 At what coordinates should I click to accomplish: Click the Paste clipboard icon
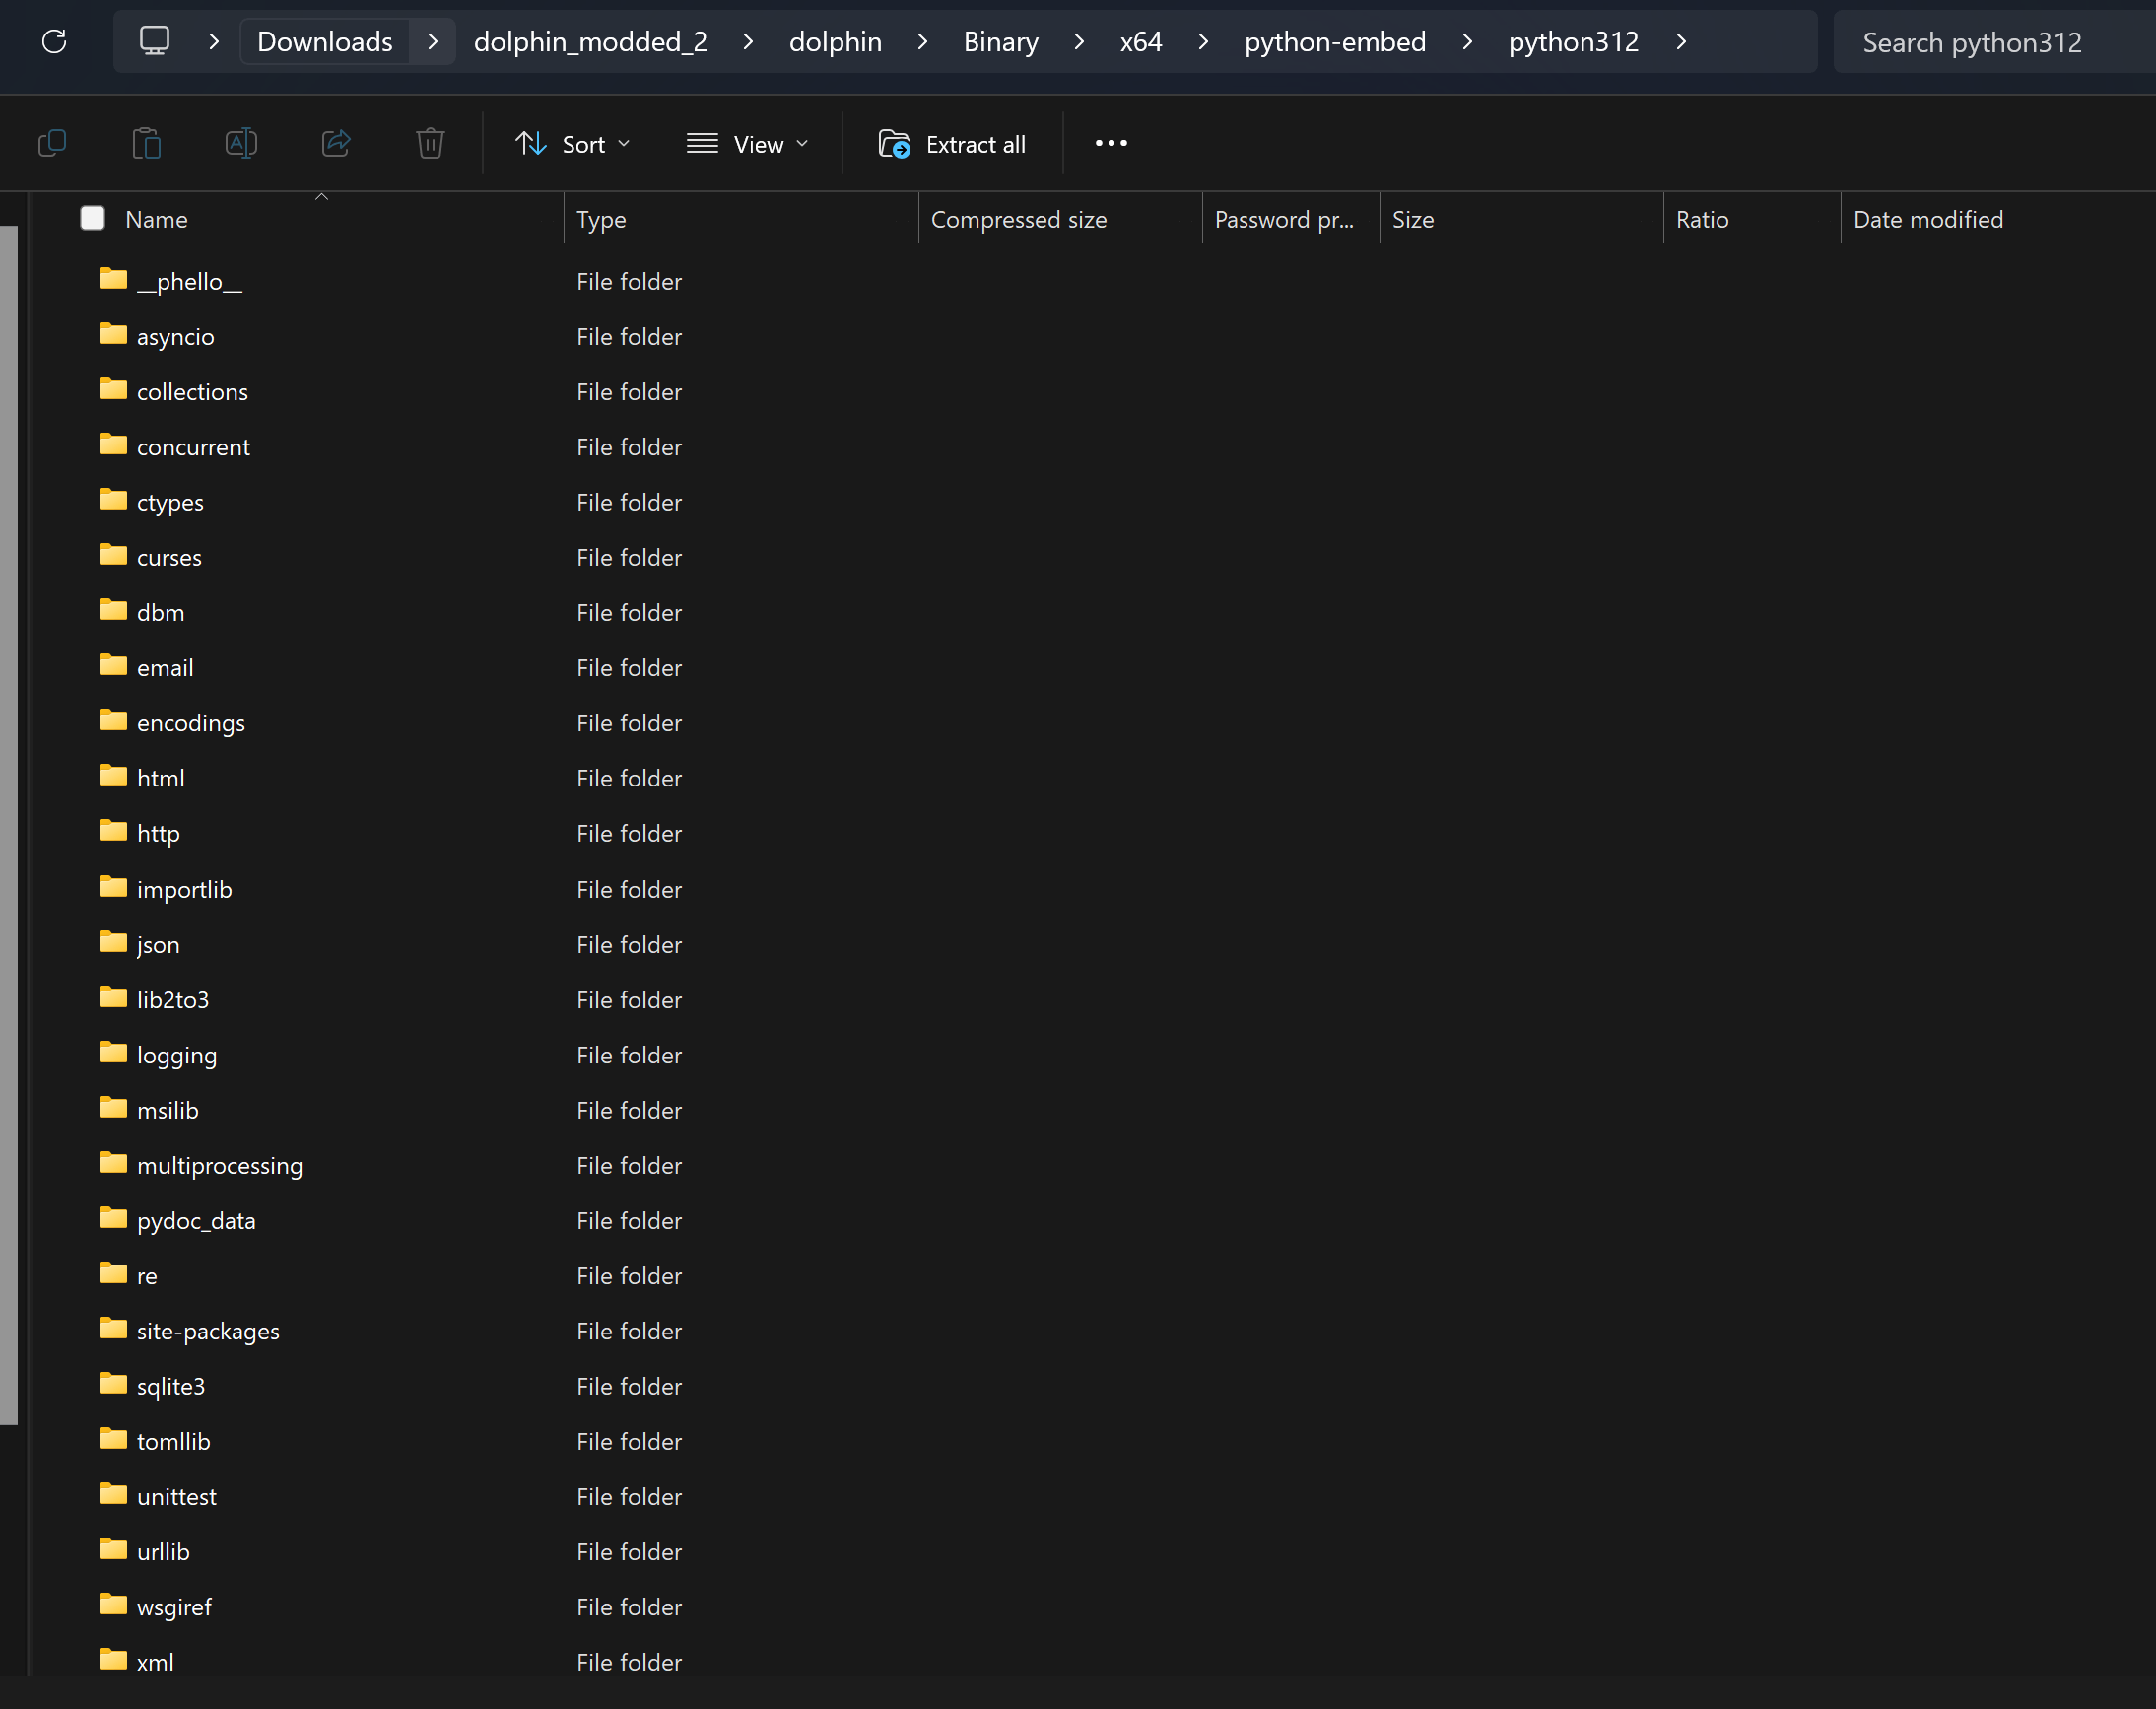(x=146, y=143)
